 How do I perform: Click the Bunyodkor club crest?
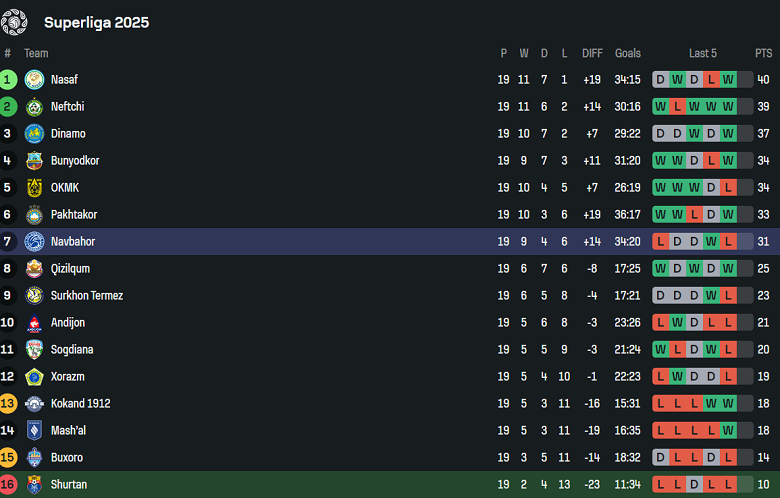[35, 161]
